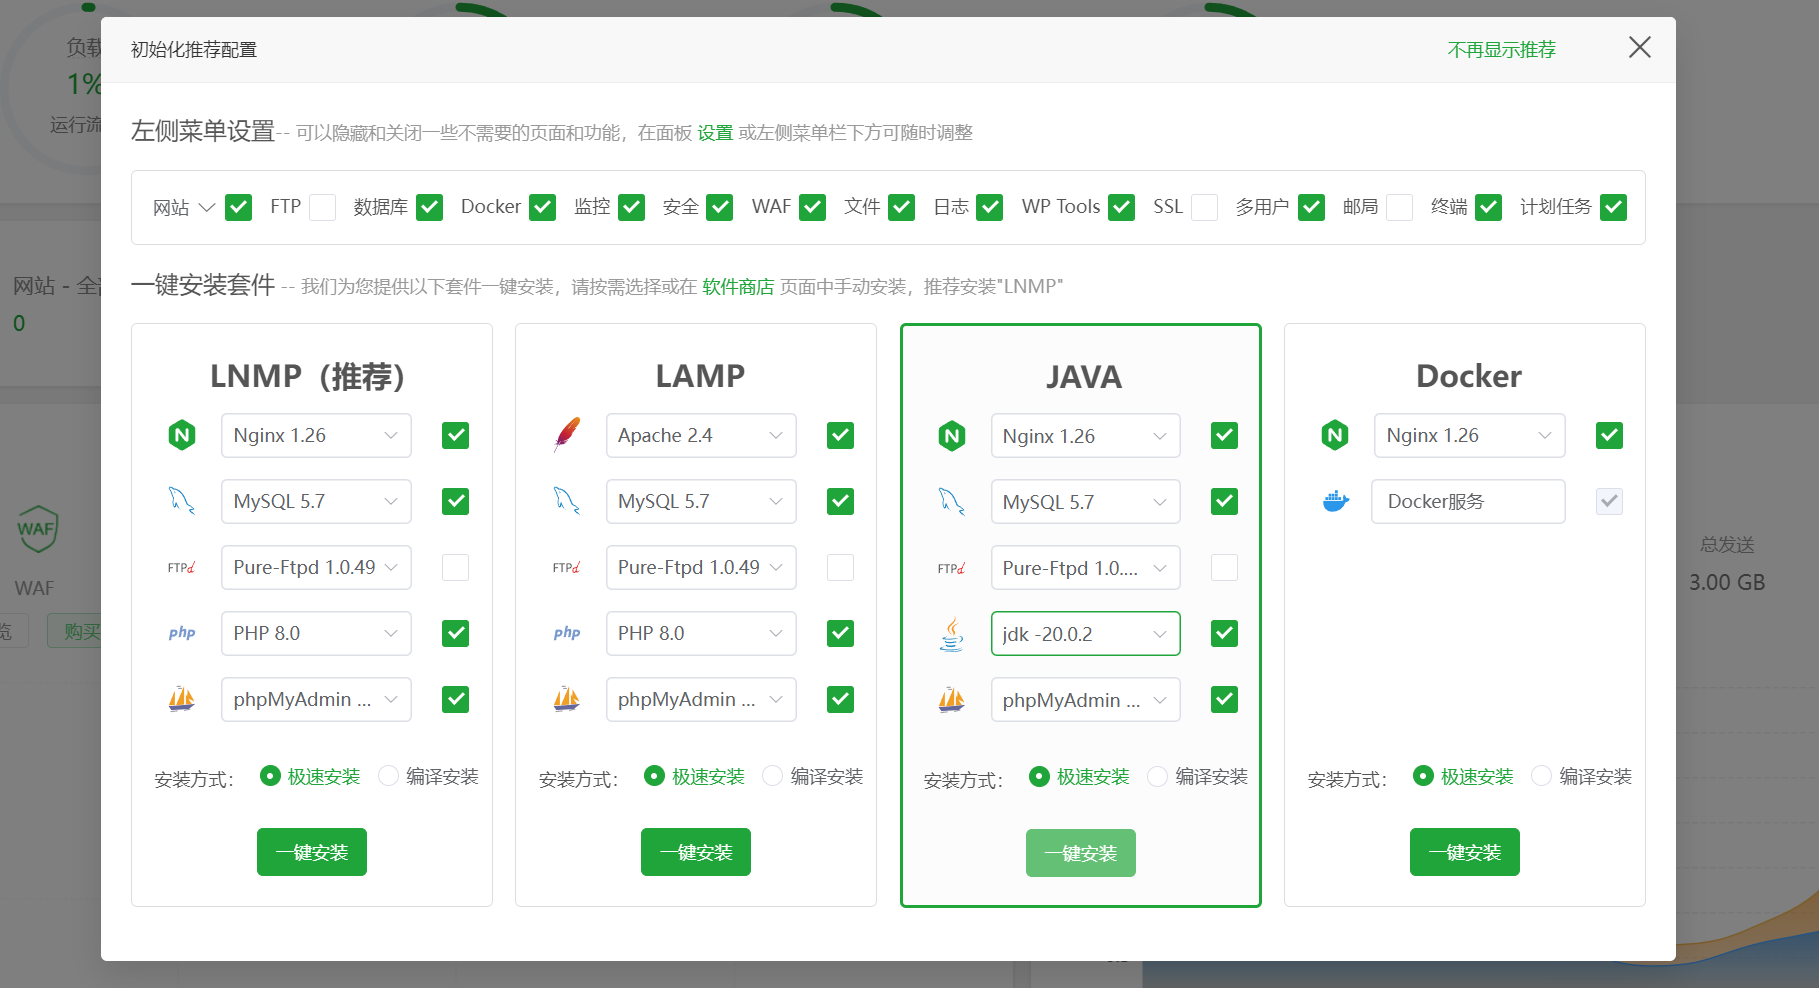Viewport: 1819px width, 988px height.
Task: Open Nginx 1.26 dropdown in Docker card
Action: [1469, 435]
